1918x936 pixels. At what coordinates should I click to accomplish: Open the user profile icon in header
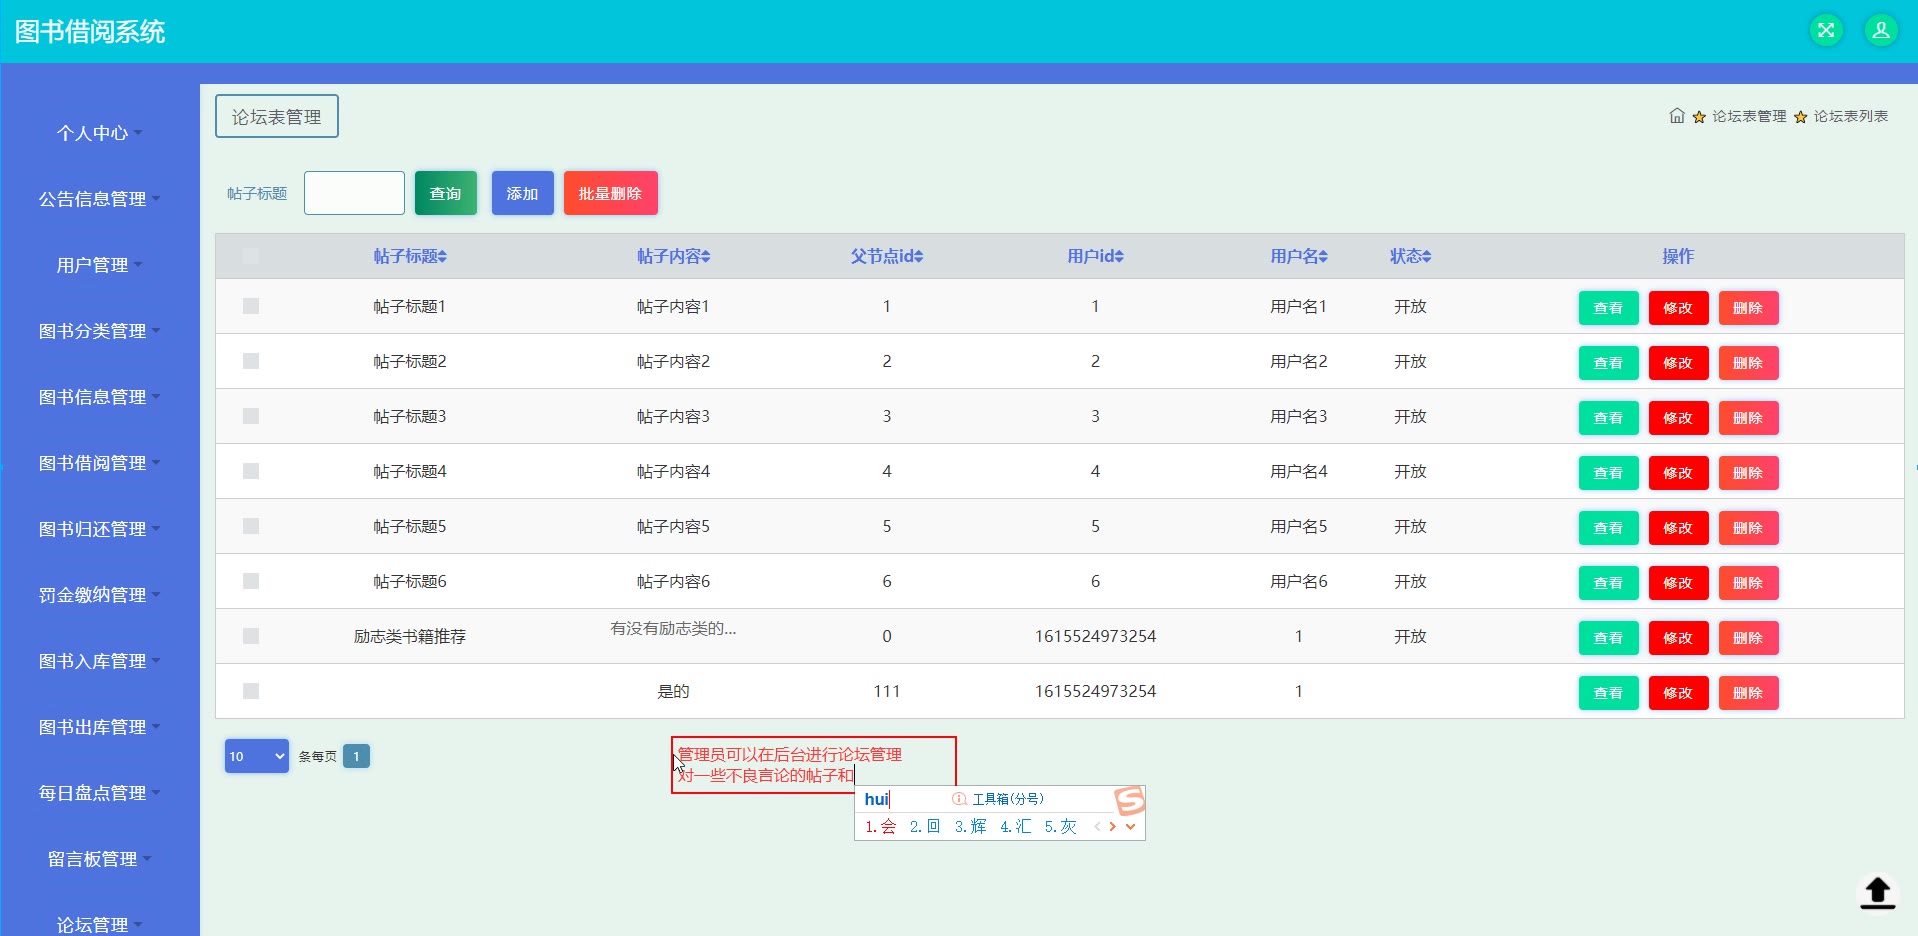(x=1880, y=30)
